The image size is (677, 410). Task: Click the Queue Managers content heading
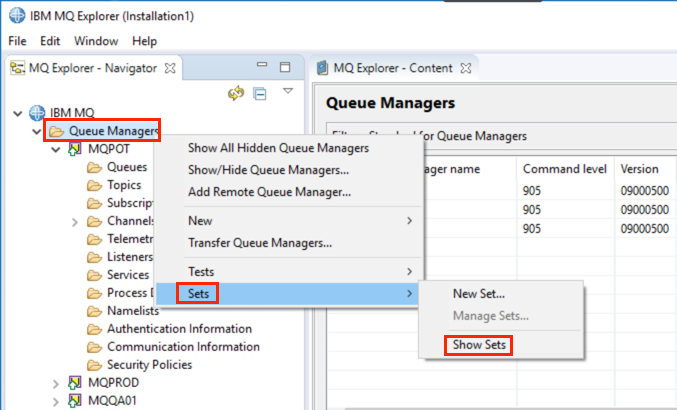click(x=390, y=103)
